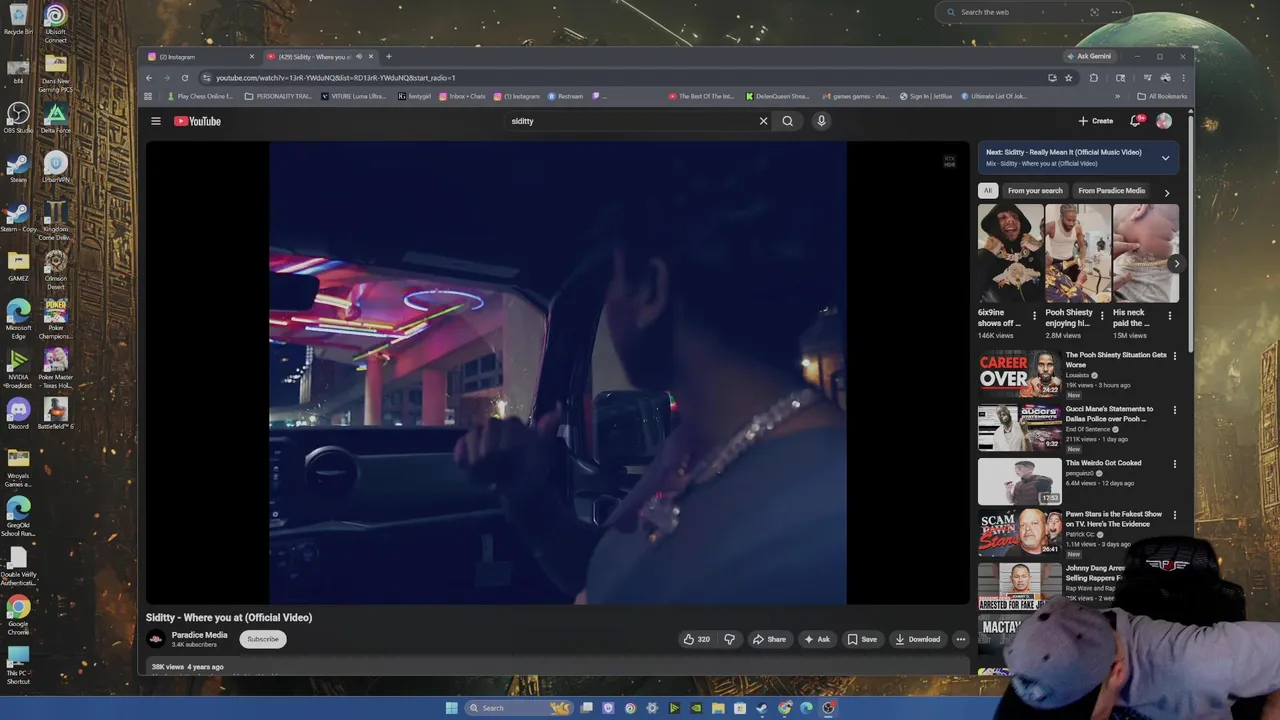
Task: Open OBS Studio desktop icon
Action: [x=18, y=117]
